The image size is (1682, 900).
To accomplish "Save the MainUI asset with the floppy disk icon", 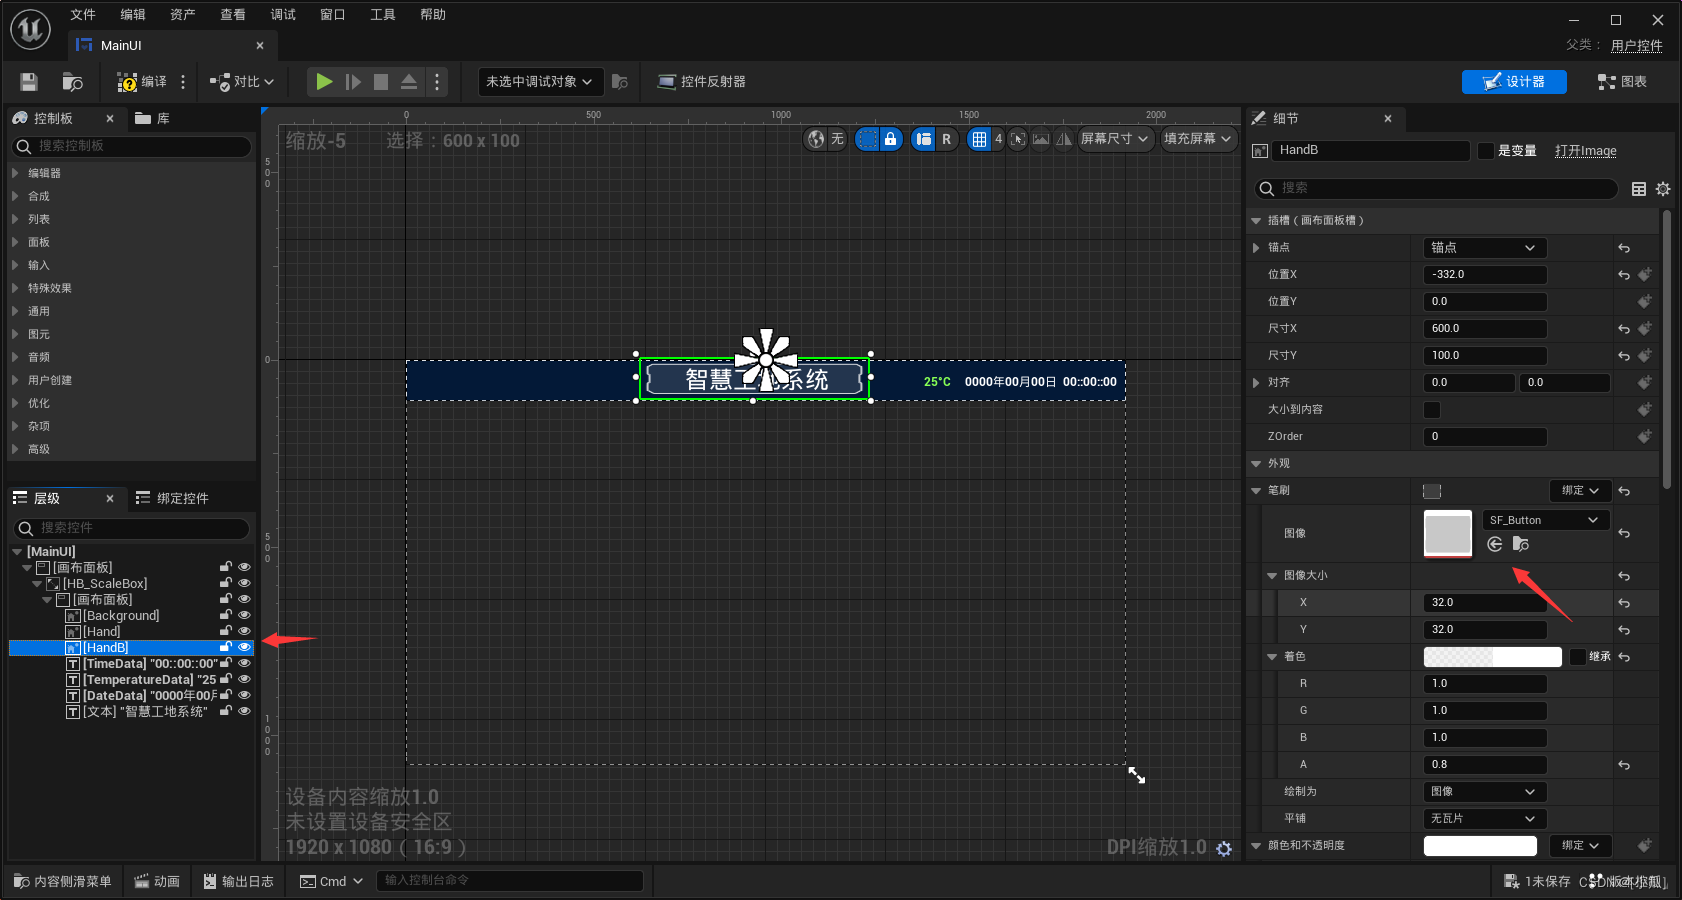I will 29,82.
